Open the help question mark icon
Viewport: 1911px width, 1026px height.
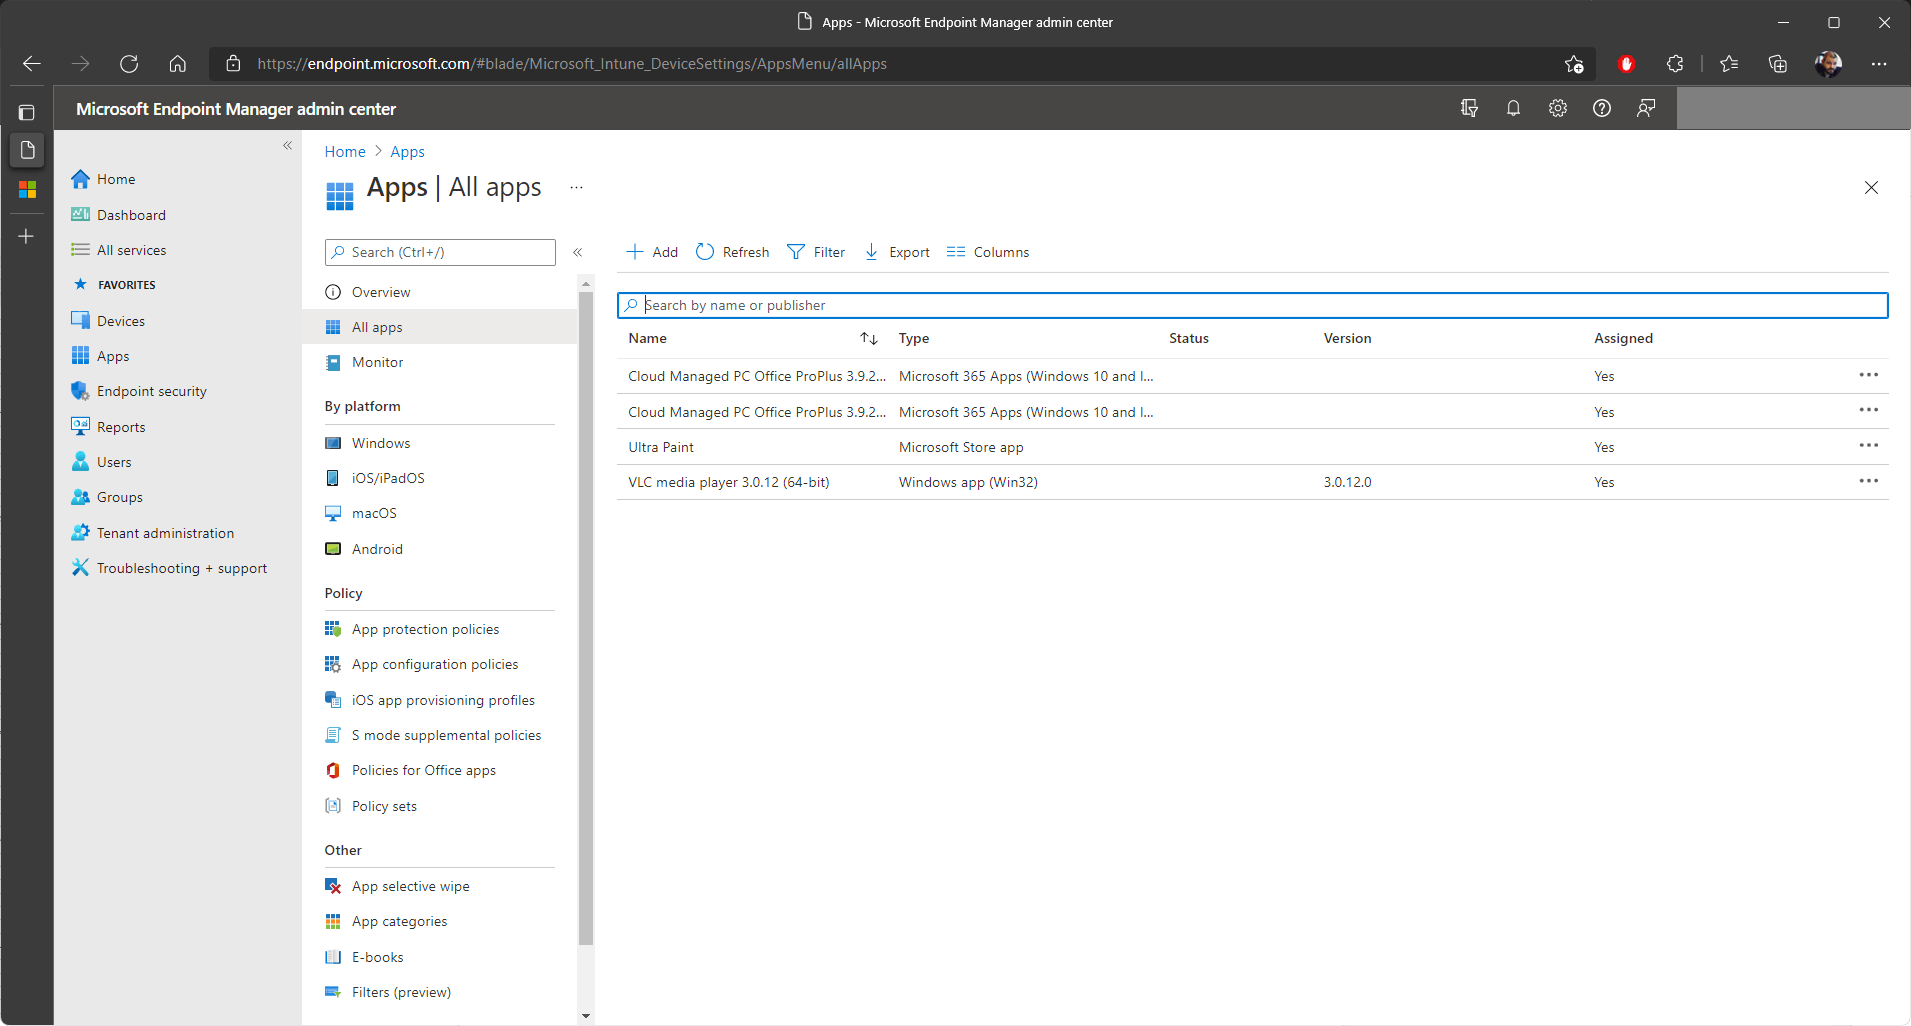1601,108
